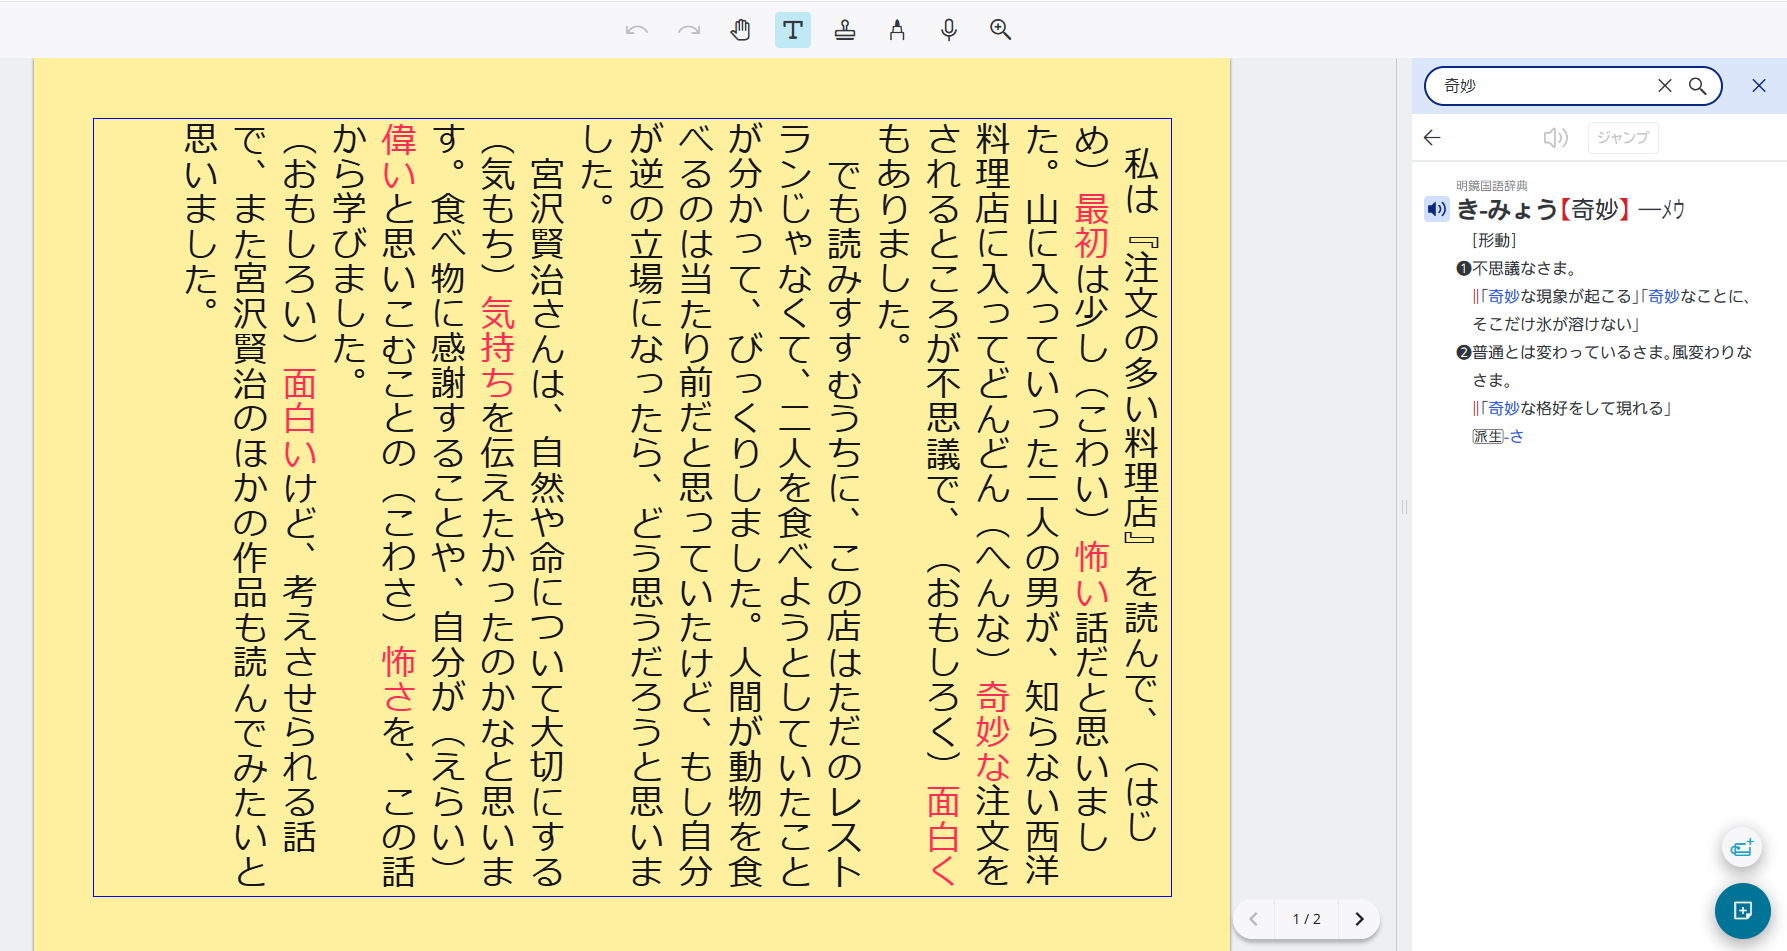Viewport: 1787px width, 951px height.
Task: Go back in the dictionary panel
Action: pos(1432,137)
